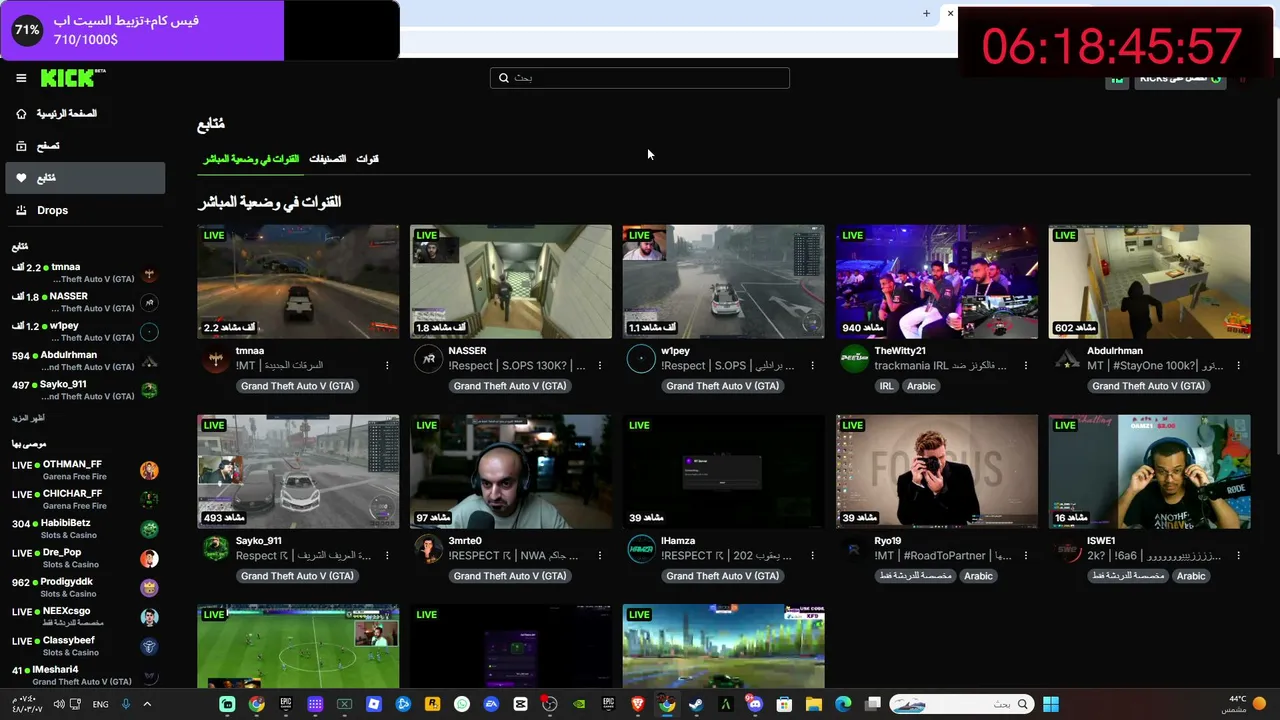Click the Arabic tag under Ryo19
The image size is (1280, 720).
pyautogui.click(x=978, y=576)
